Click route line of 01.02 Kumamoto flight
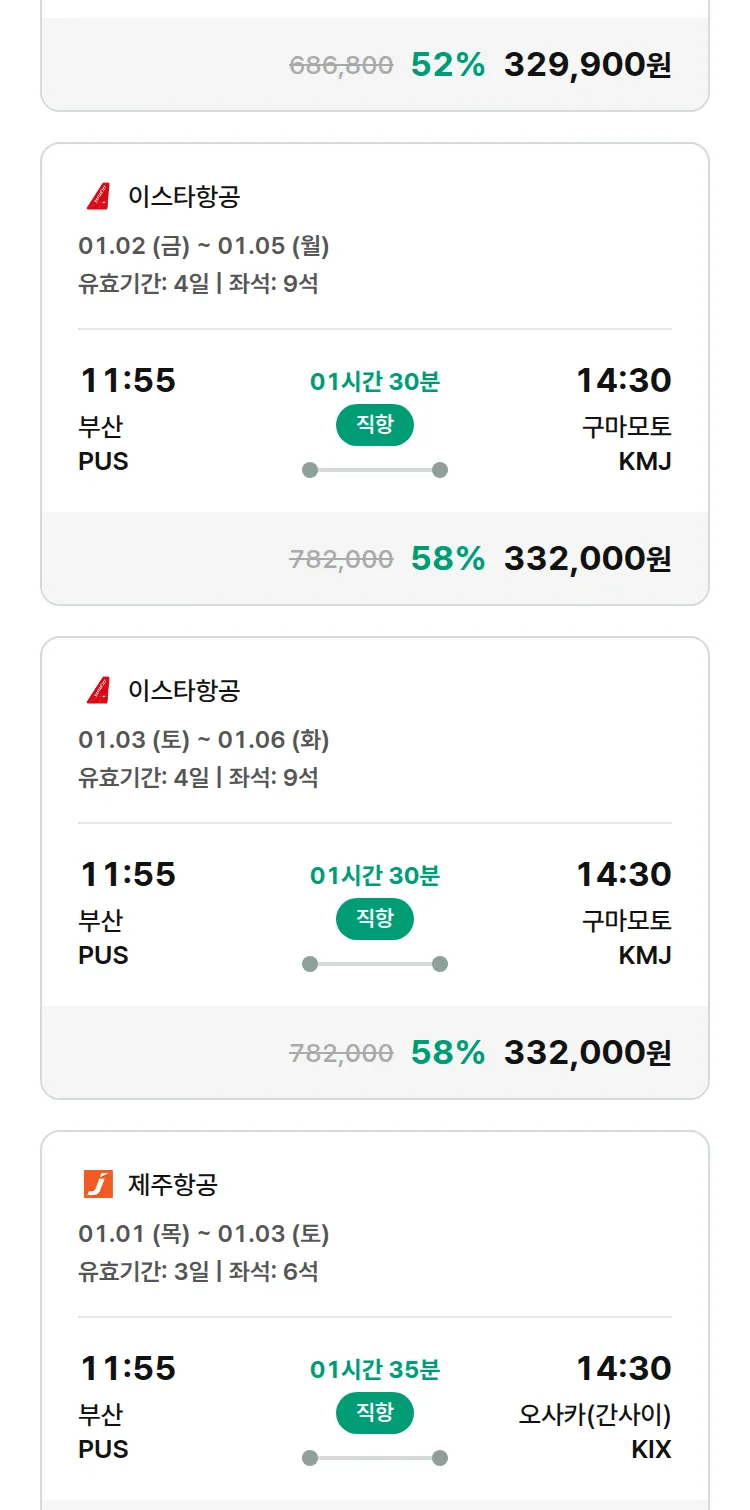 tap(375, 470)
